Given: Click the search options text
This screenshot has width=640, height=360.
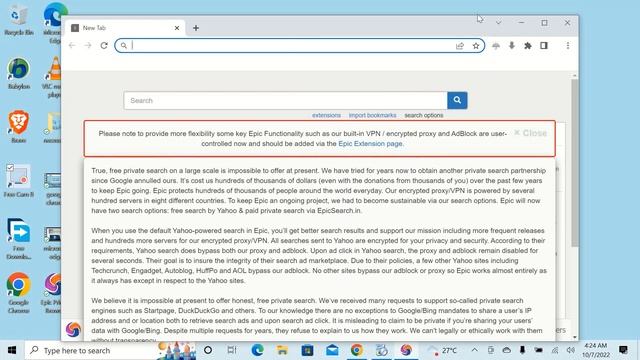Looking at the screenshot, I should [x=424, y=116].
